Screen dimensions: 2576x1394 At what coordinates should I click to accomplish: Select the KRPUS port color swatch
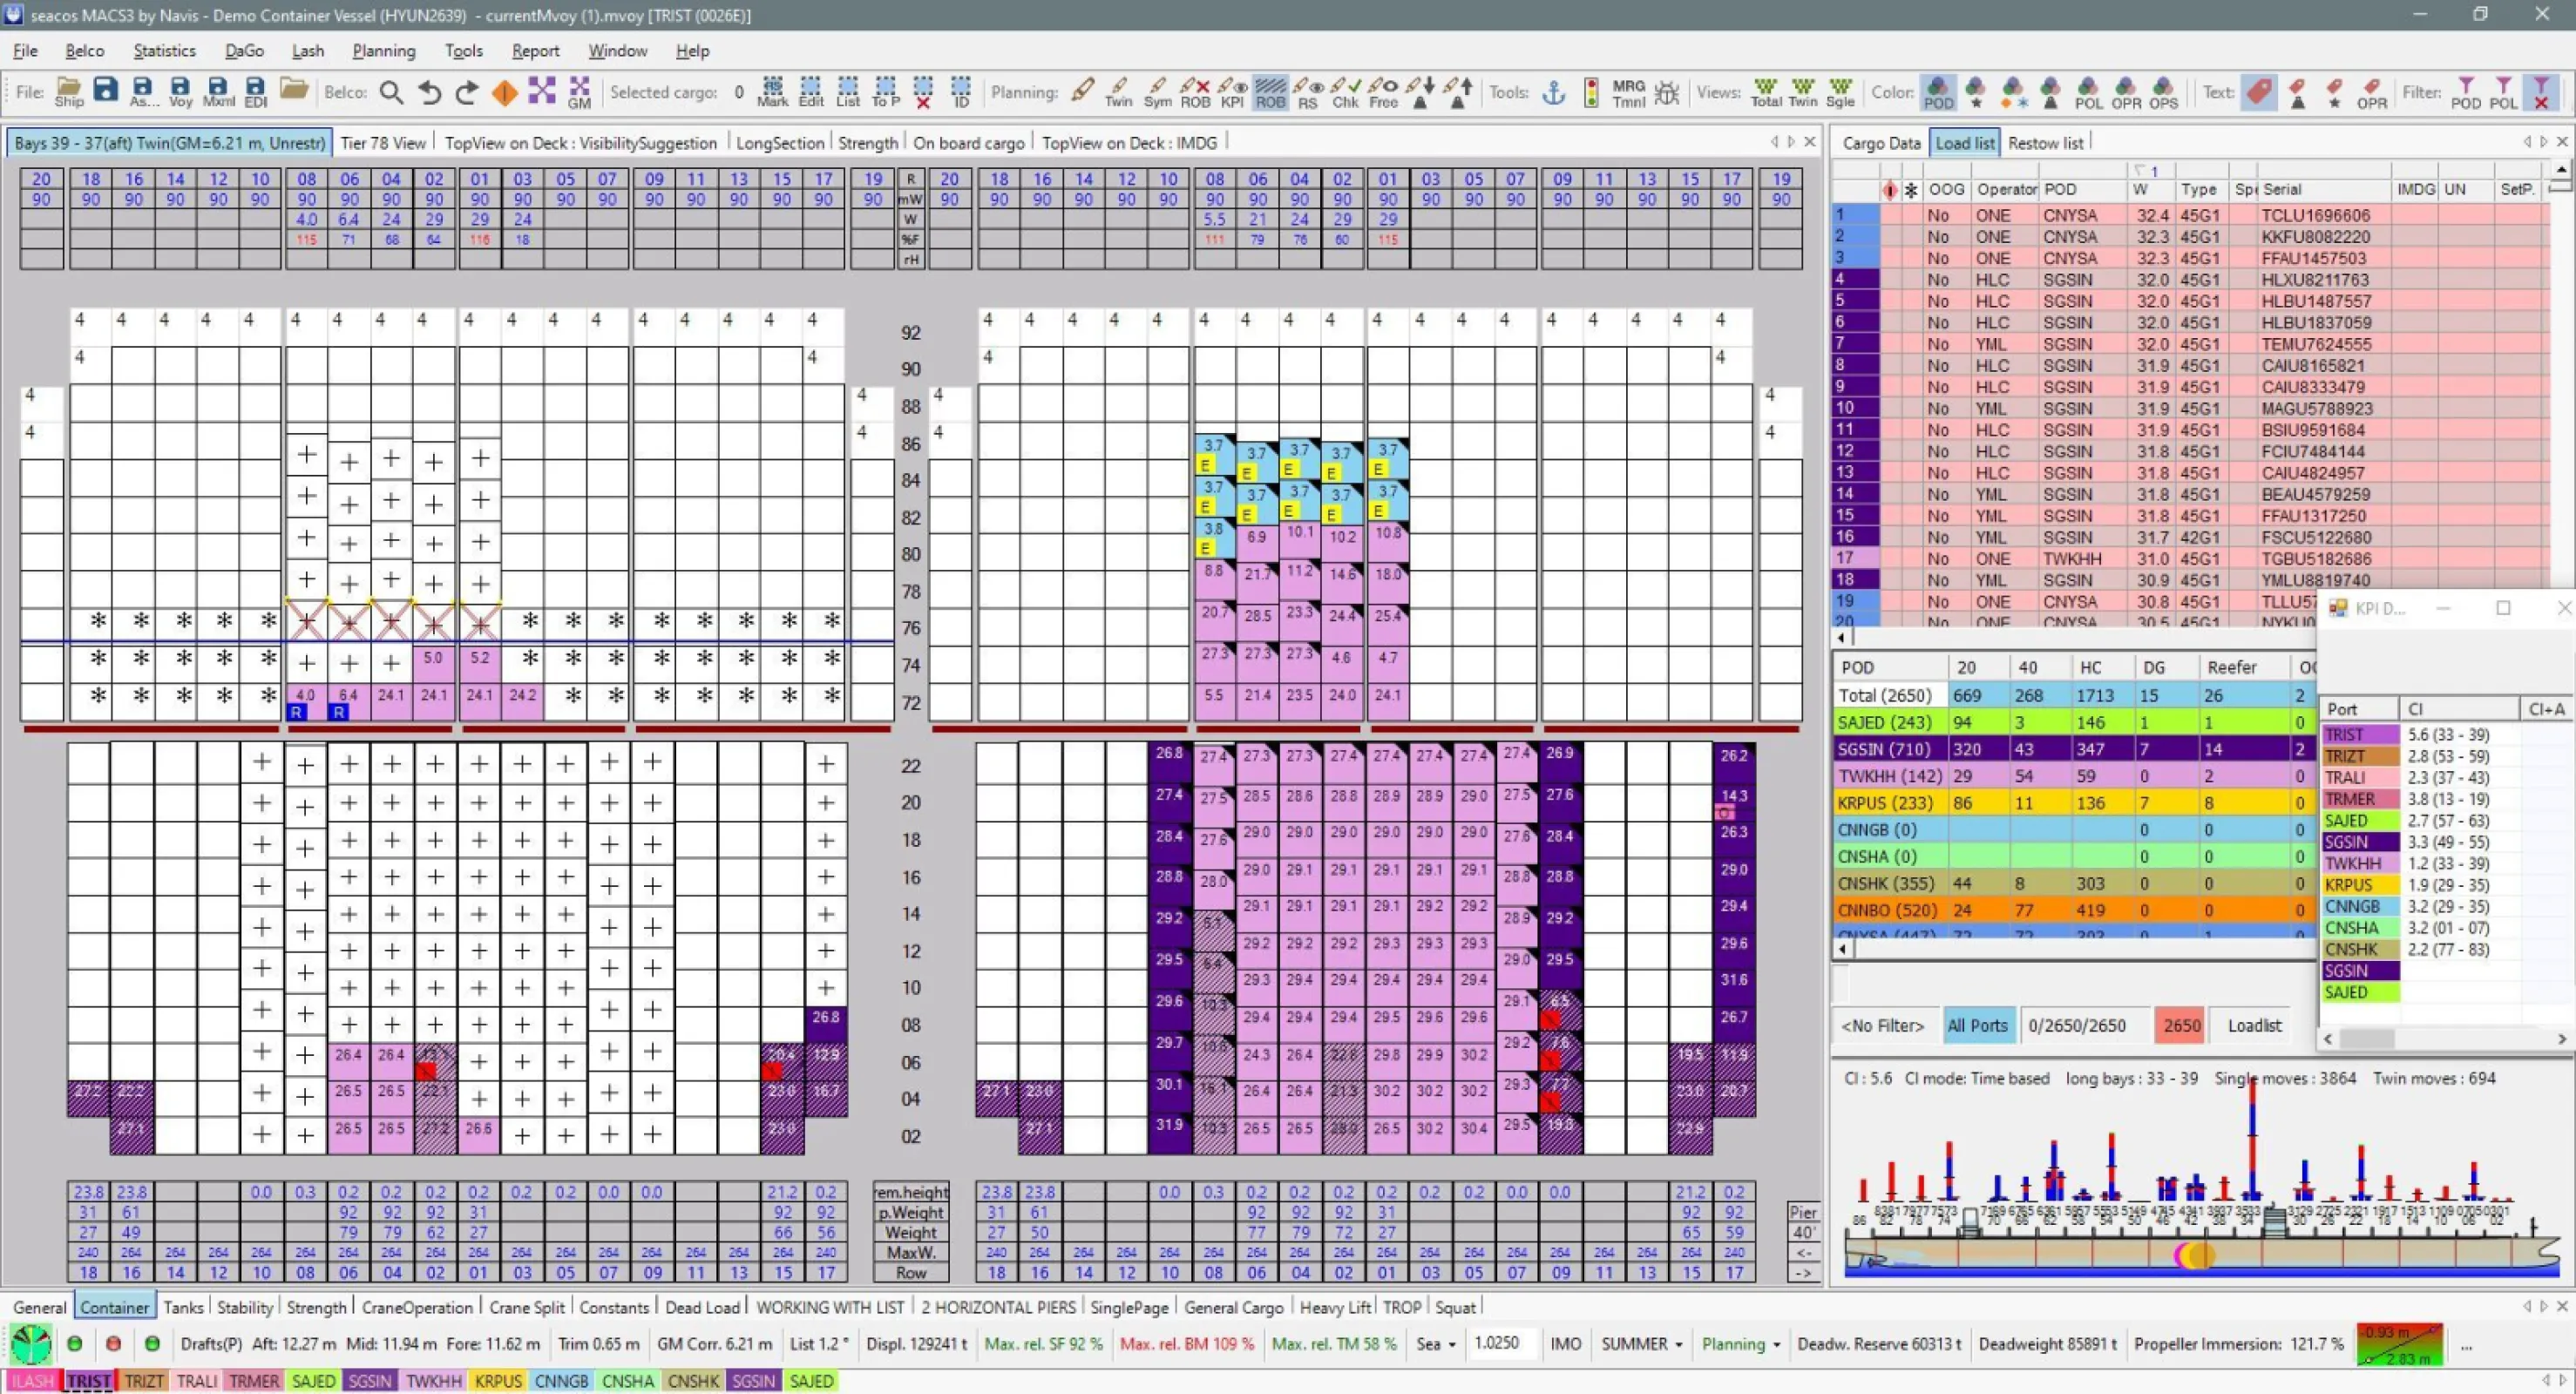click(x=498, y=1381)
